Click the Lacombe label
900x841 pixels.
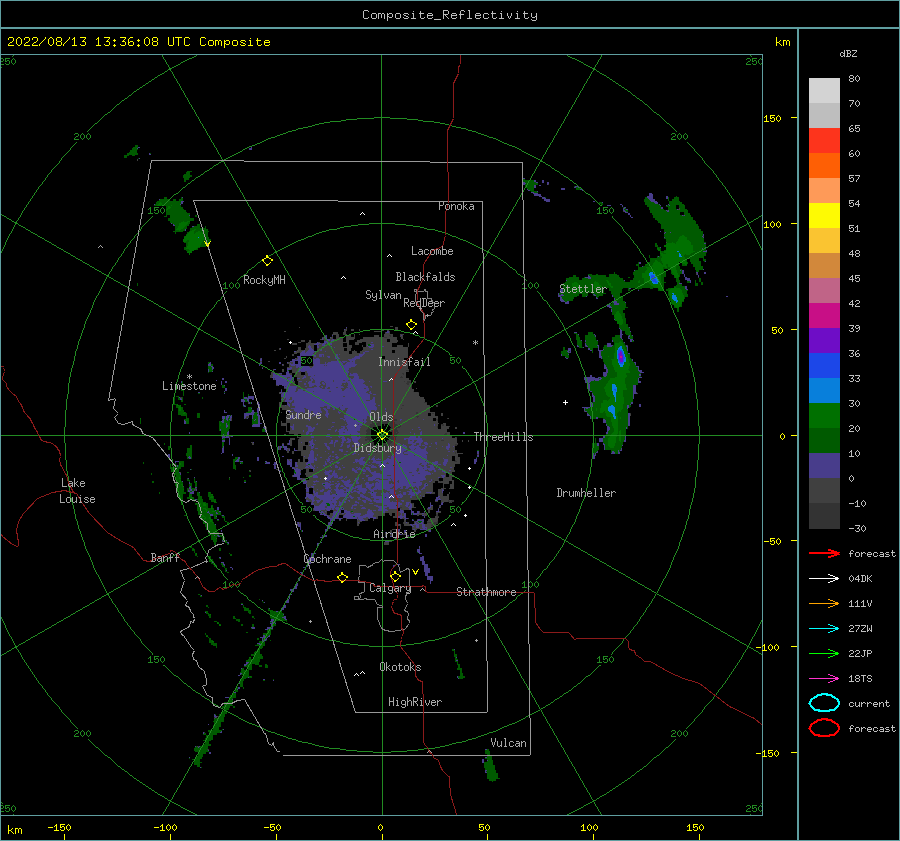[432, 251]
